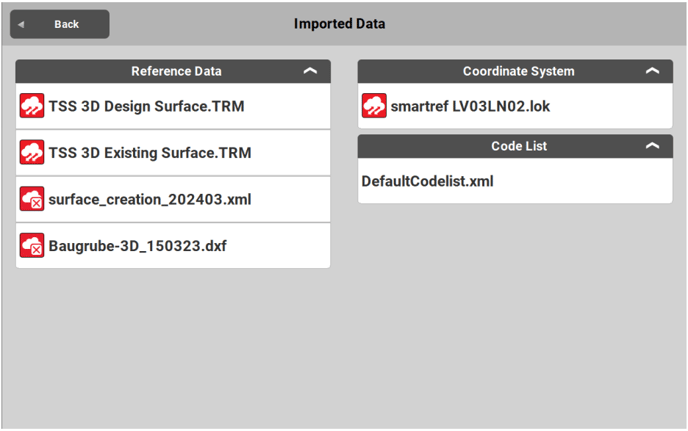Viewport: 688px width, 431px height.
Task: Collapse the Coordinate System section chevron
Action: [x=652, y=72]
